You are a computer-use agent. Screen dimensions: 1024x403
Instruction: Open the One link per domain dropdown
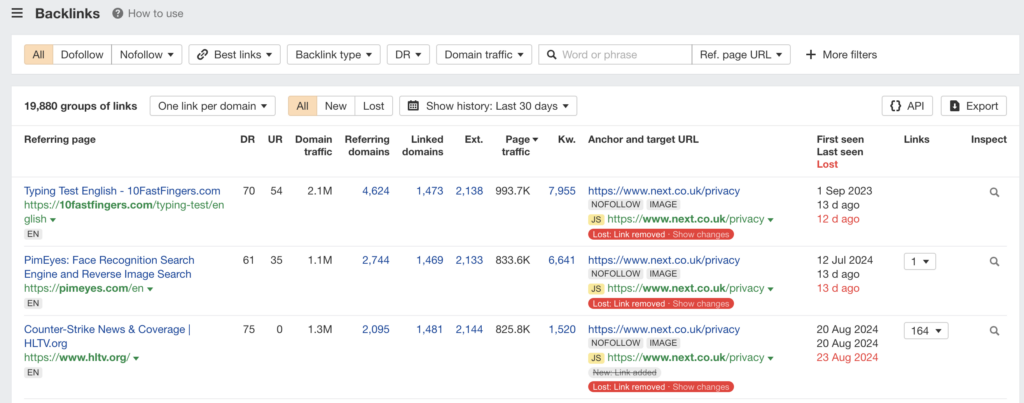(212, 106)
